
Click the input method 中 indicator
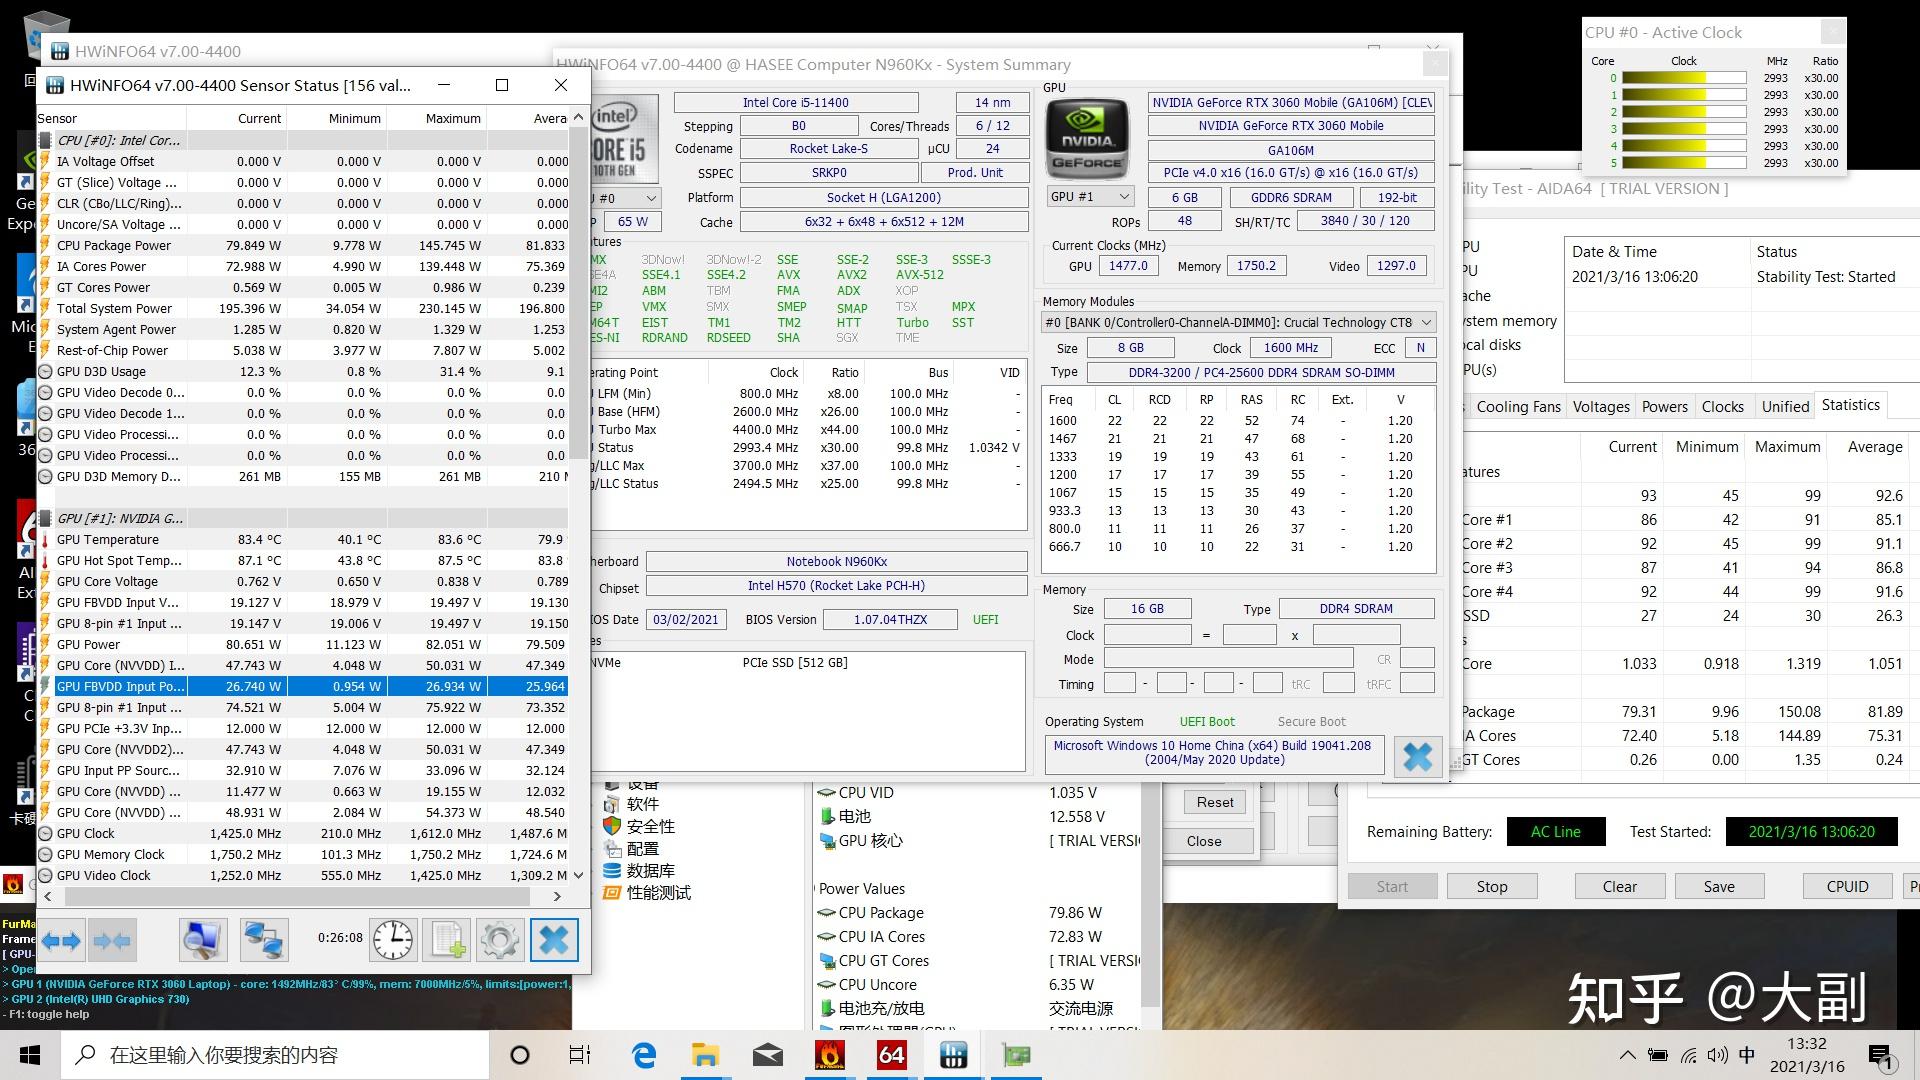point(1747,1055)
